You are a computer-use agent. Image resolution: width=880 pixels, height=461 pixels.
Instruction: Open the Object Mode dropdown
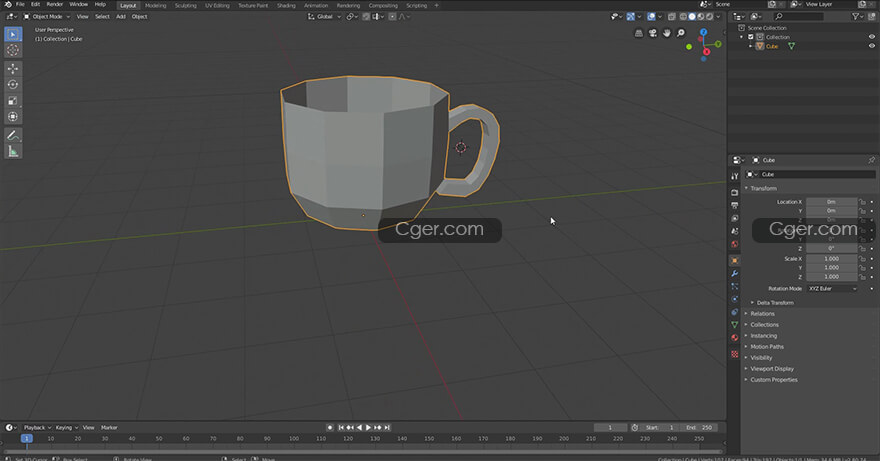click(x=47, y=16)
